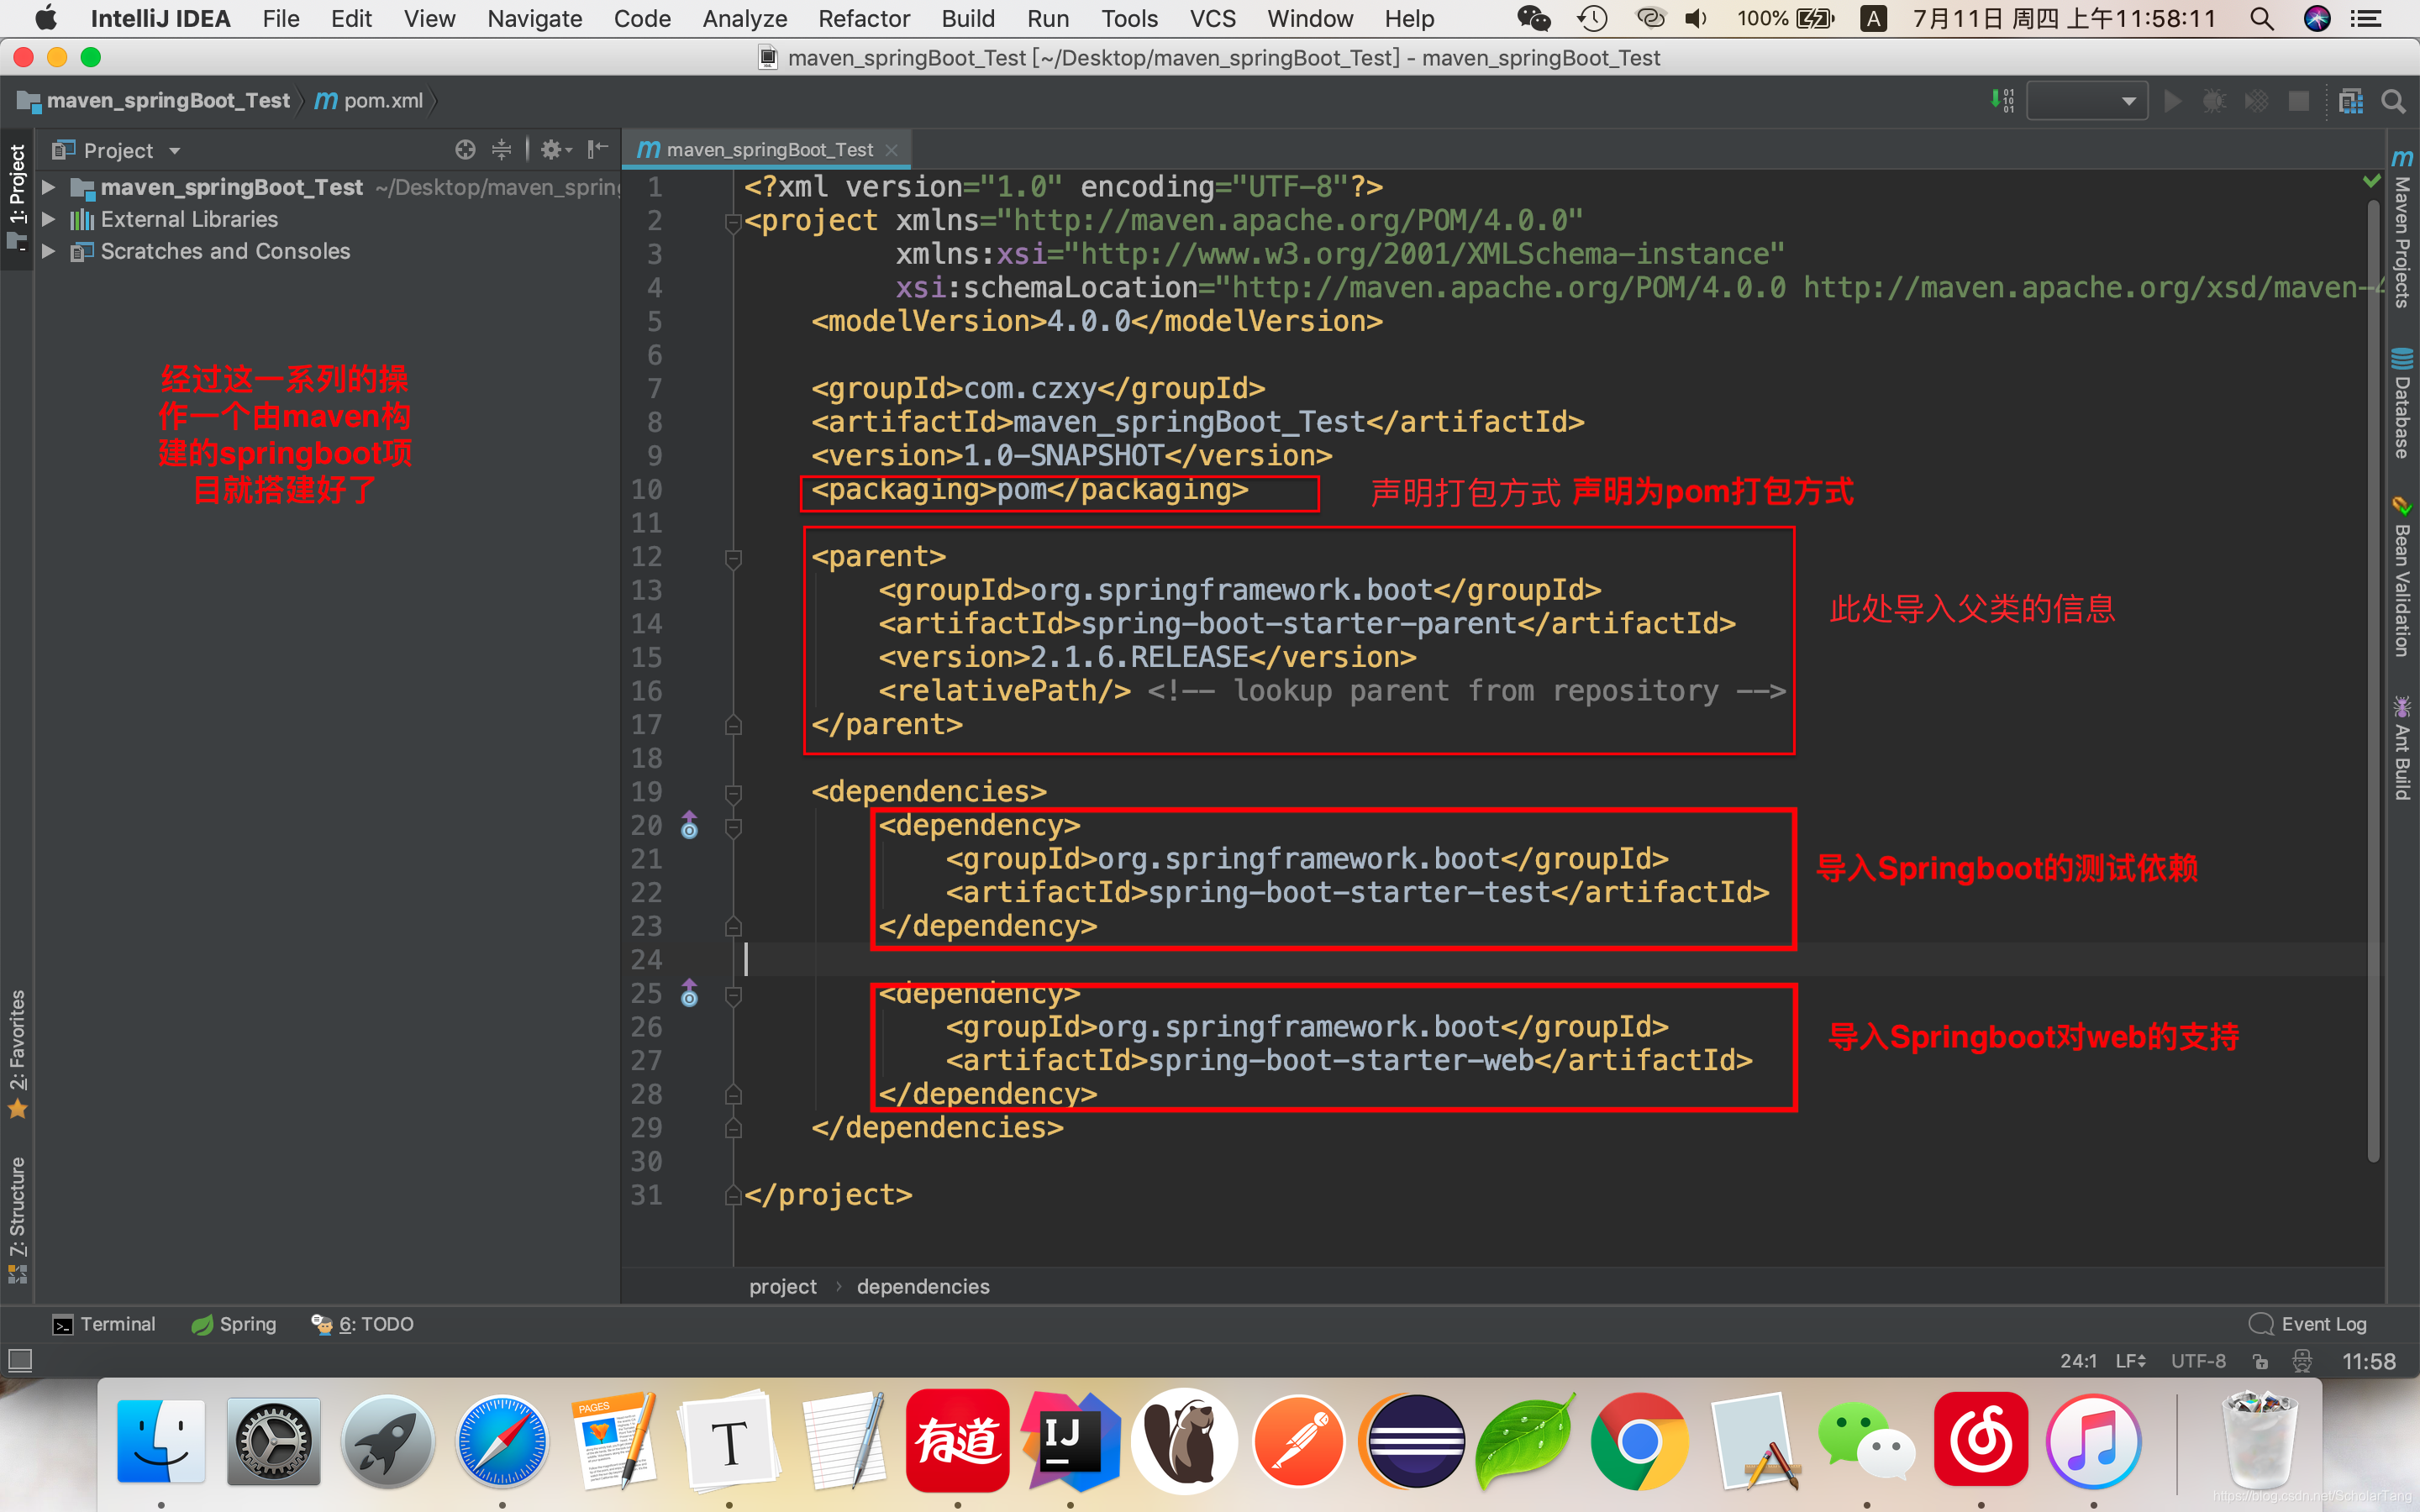Screen dimensions: 2420x1512
Task: Click the Debug bug icon in toolbar
Action: [2214, 101]
